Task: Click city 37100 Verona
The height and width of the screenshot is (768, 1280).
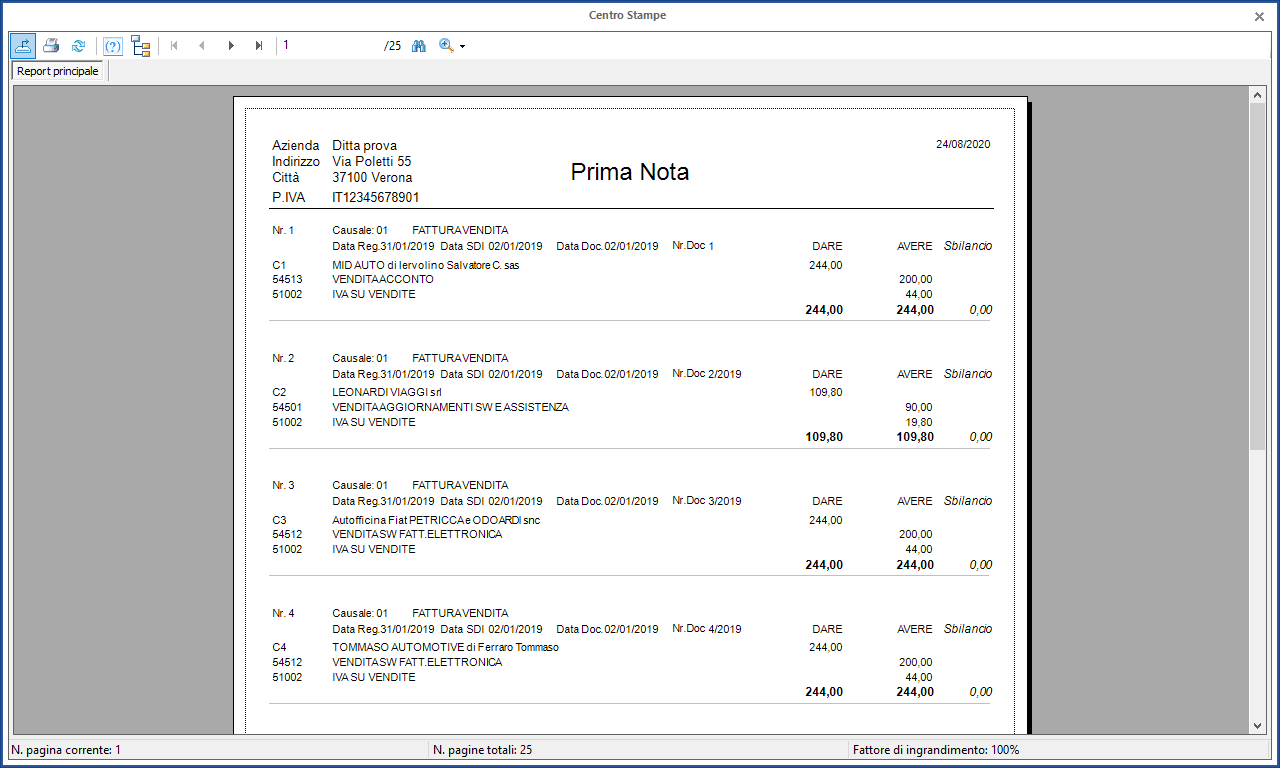Action: (372, 177)
